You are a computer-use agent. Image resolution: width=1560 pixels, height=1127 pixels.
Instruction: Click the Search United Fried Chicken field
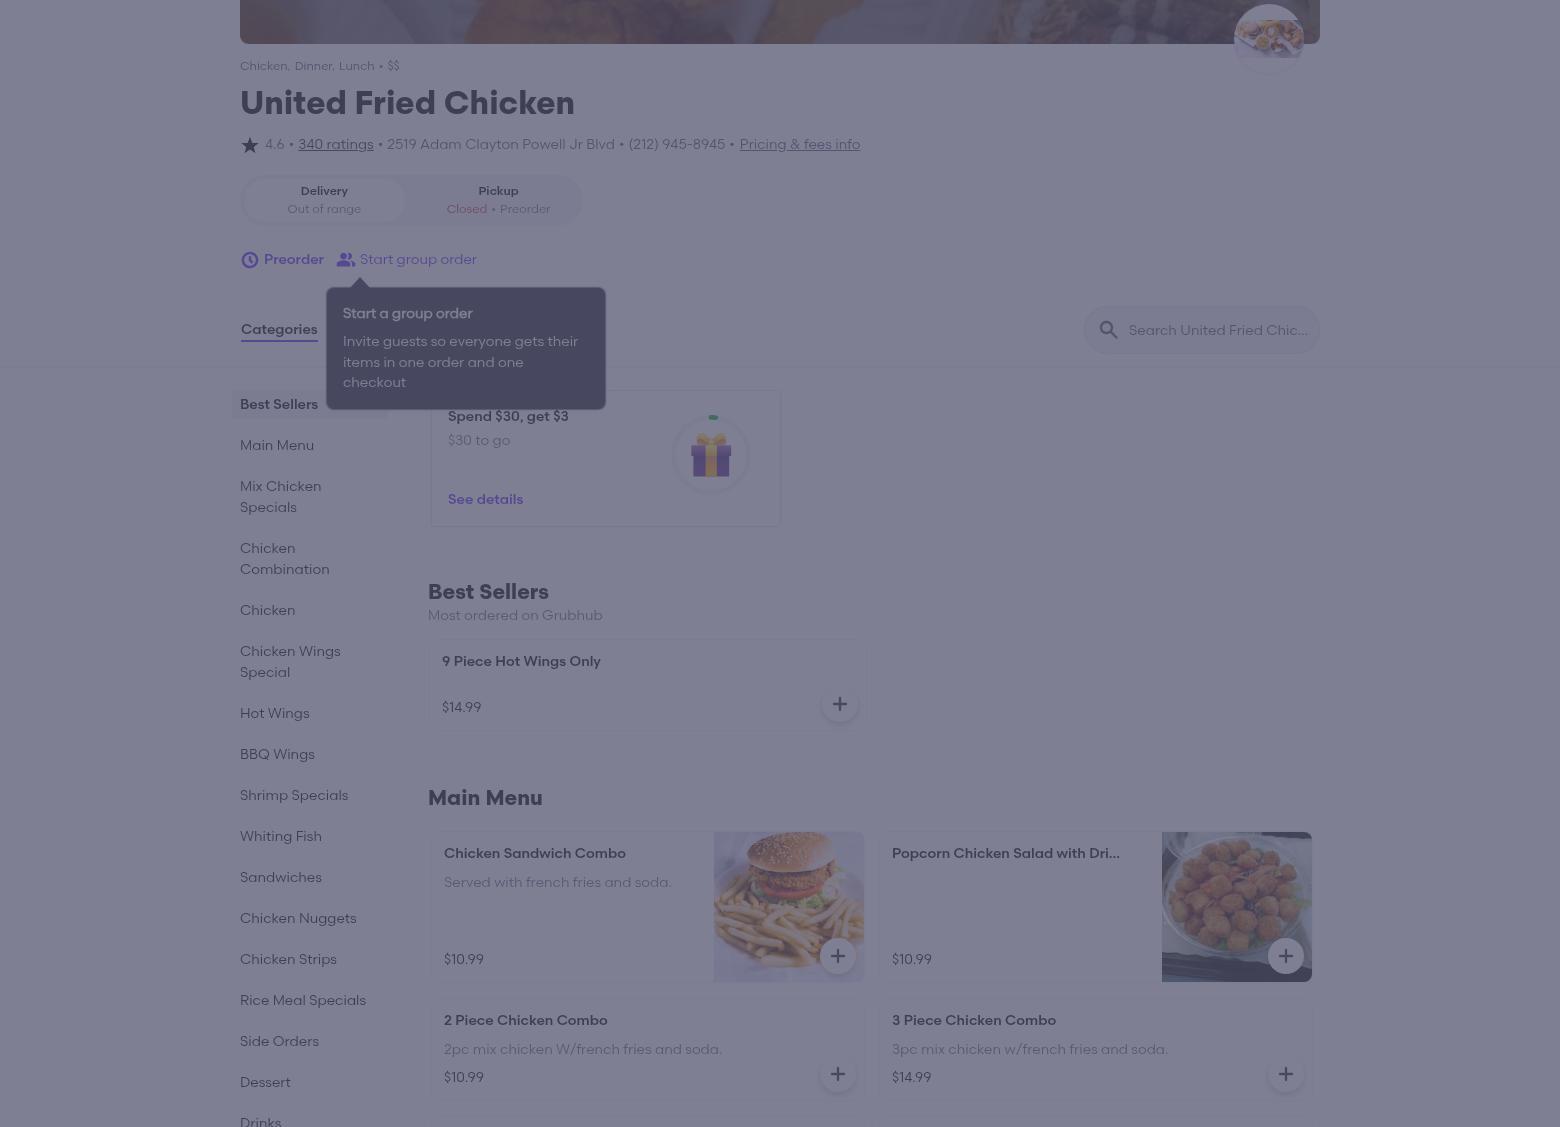[x=1202, y=330]
